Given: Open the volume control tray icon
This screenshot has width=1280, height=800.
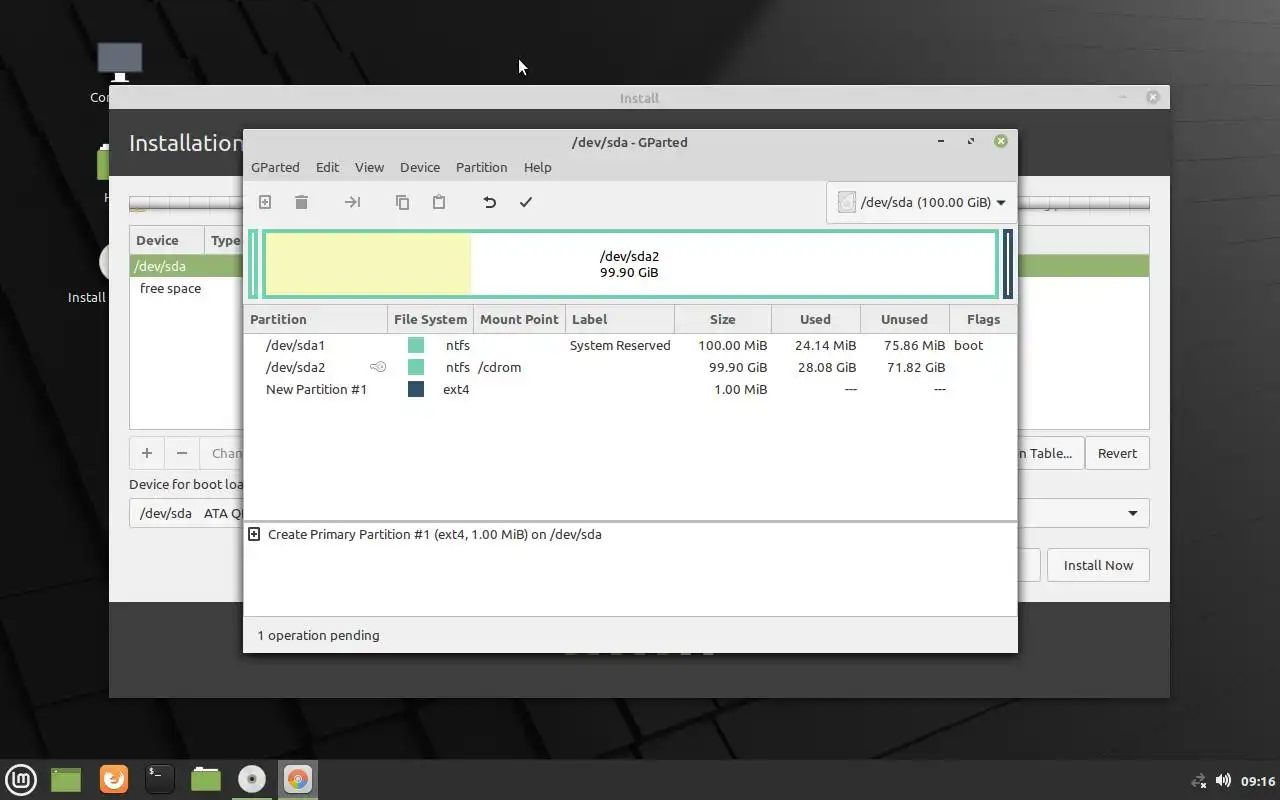Looking at the screenshot, I should click(x=1223, y=780).
